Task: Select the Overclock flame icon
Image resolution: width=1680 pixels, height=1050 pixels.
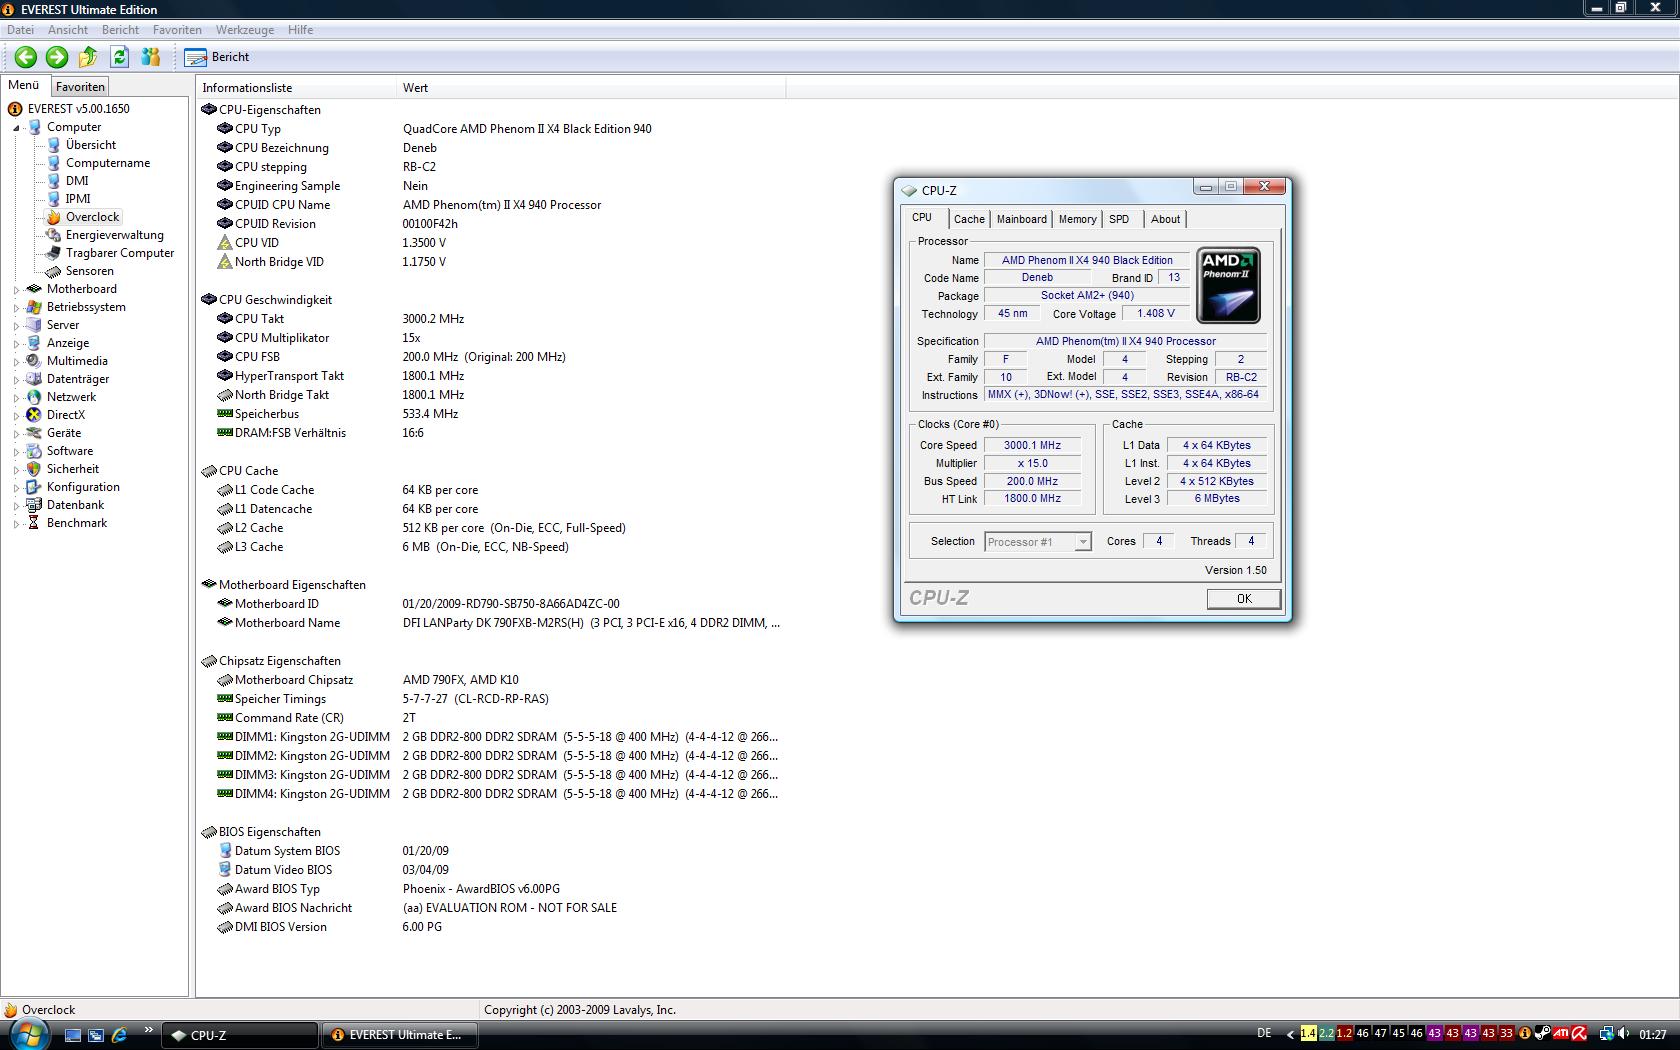Action: point(54,217)
